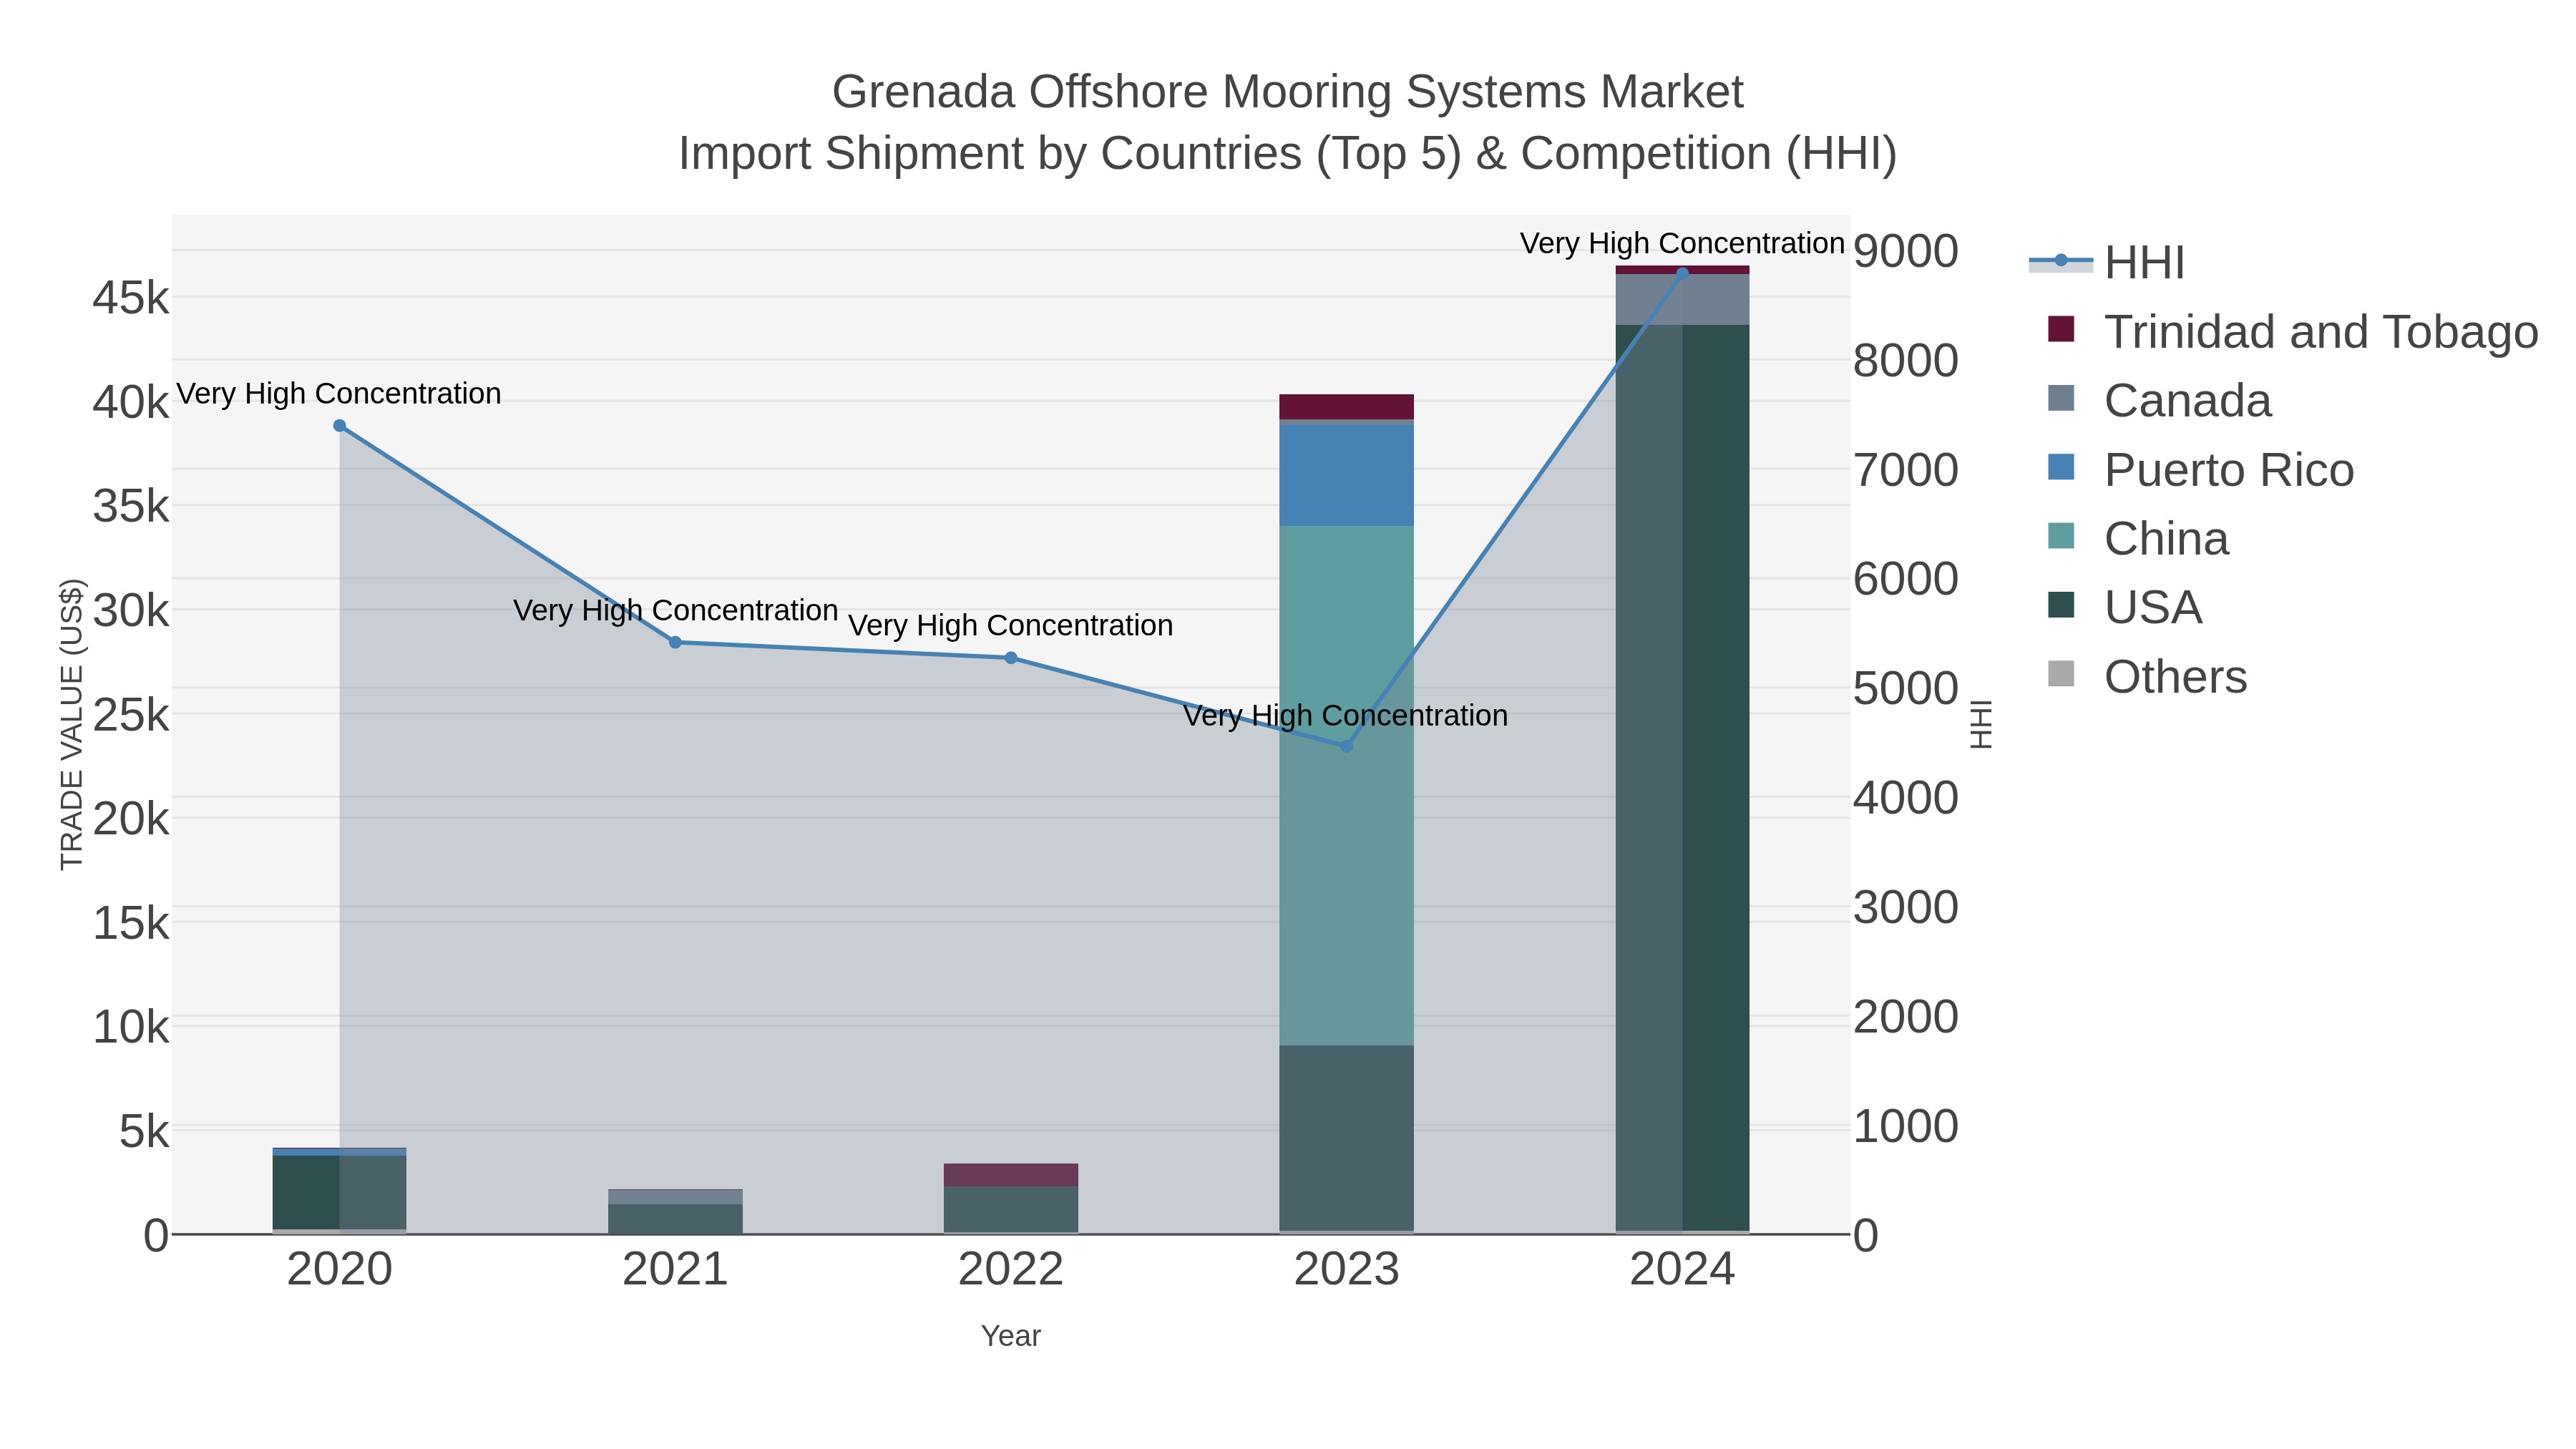Screen dimensions: 2576x1449
Task: Click USA dark green legend swatch
Action: tap(2061, 605)
